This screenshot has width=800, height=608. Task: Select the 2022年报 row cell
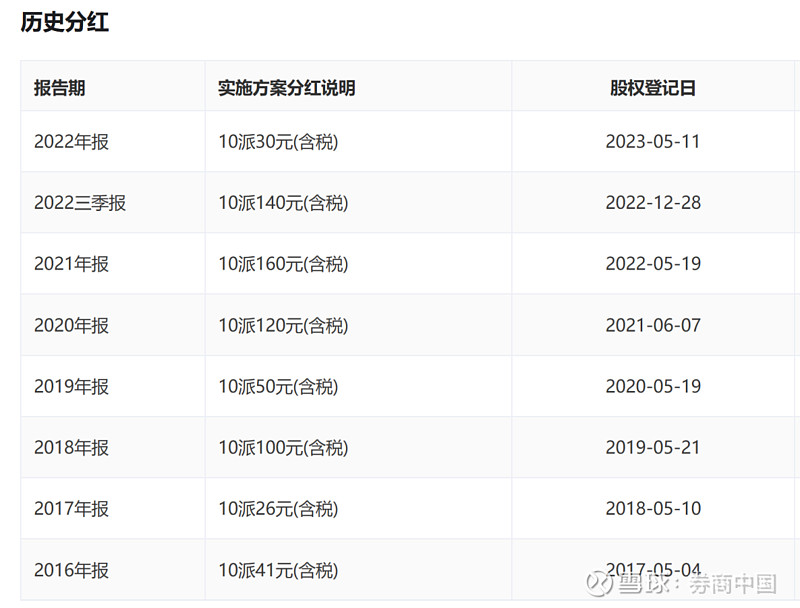tap(71, 142)
